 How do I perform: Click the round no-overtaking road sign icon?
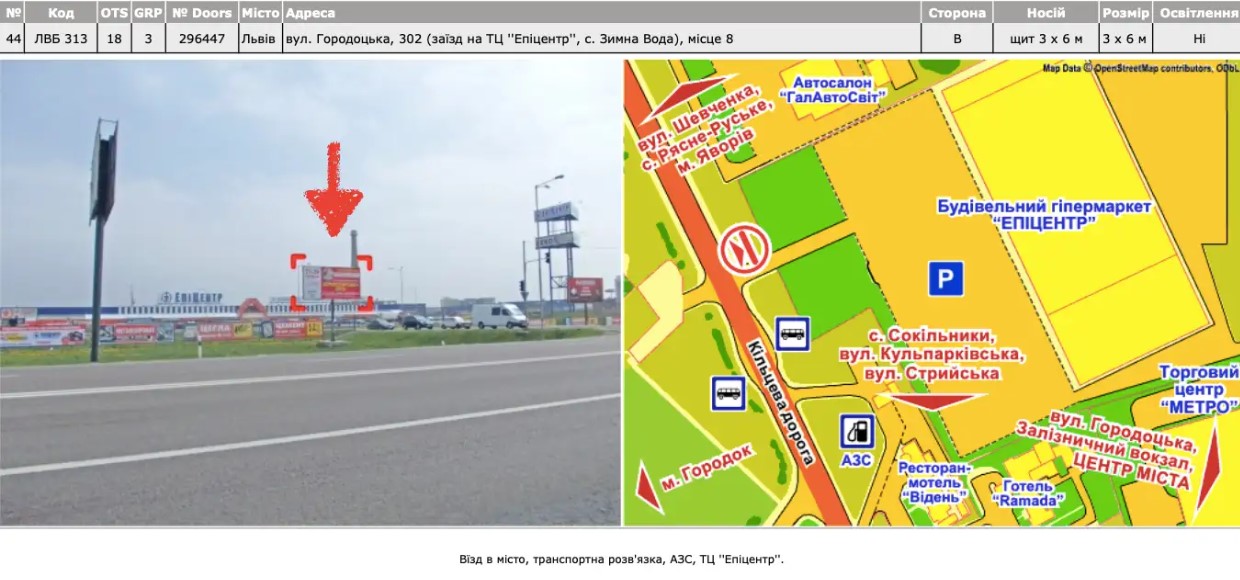tap(744, 248)
